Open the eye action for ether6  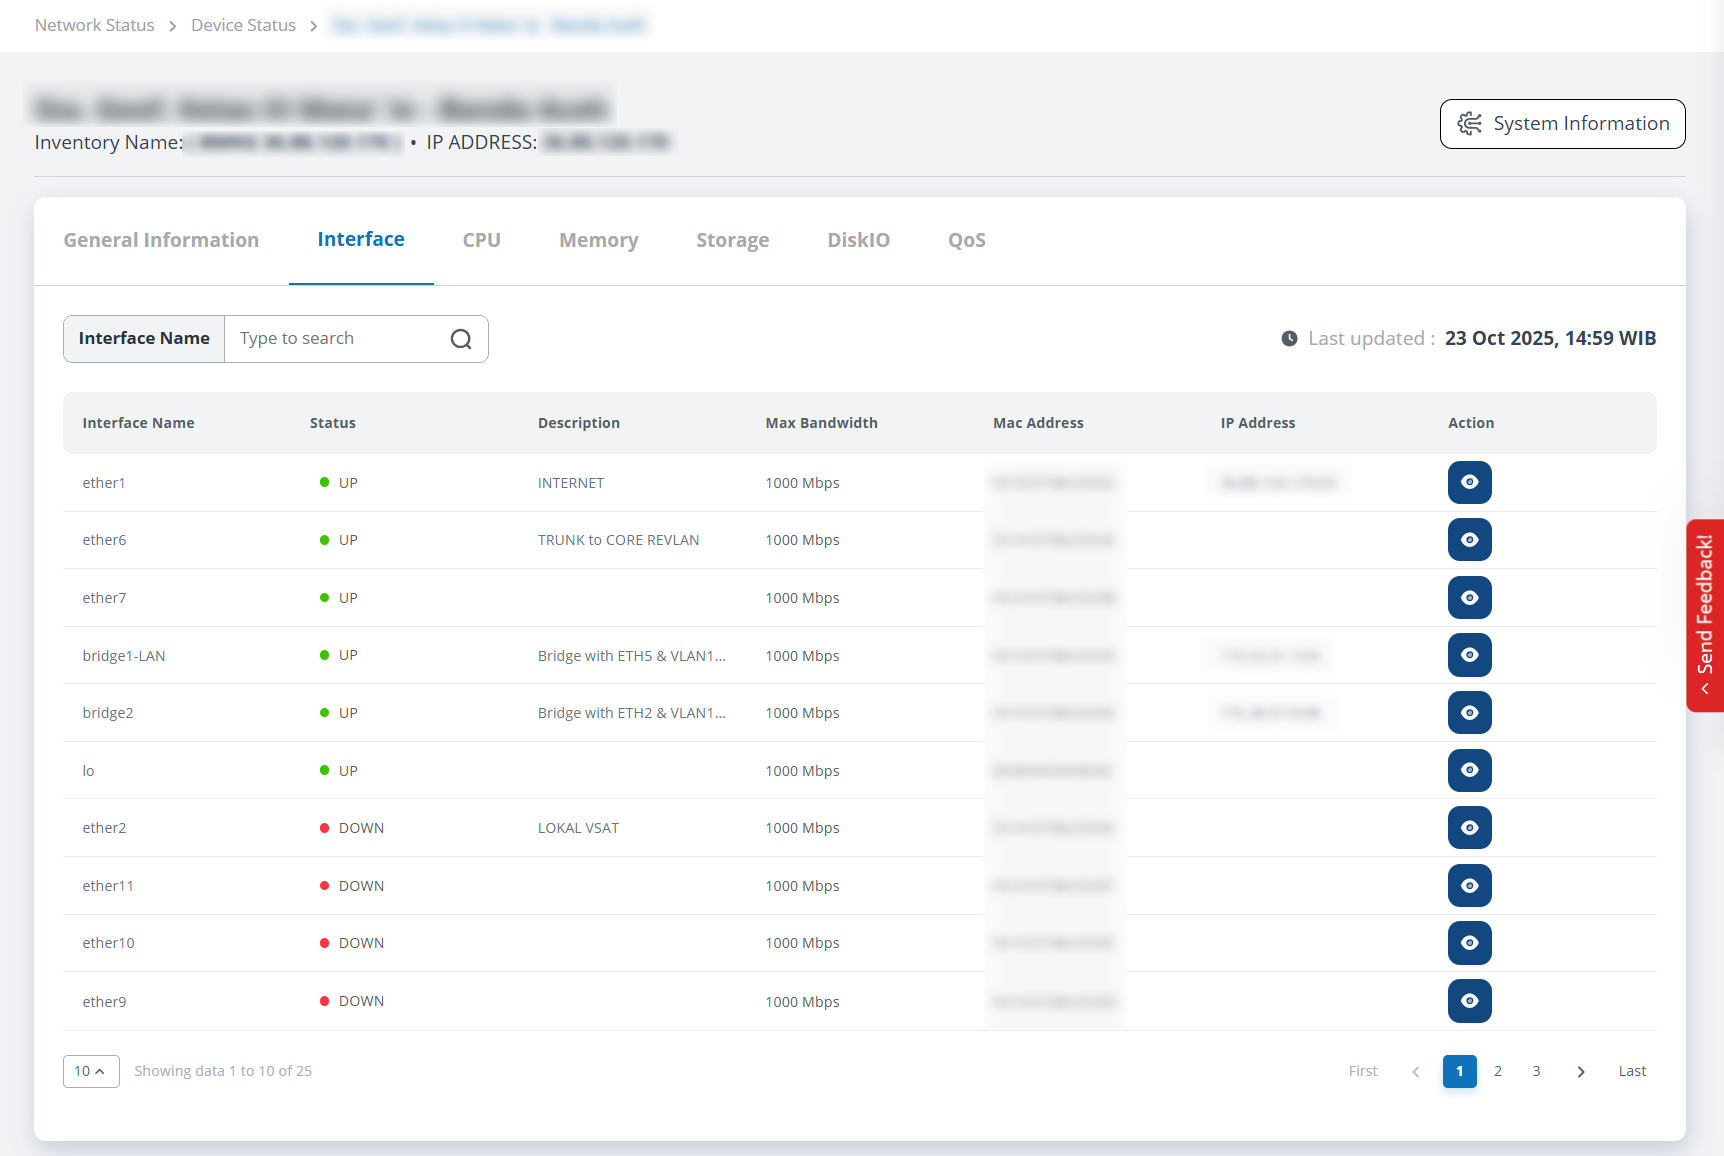point(1469,539)
